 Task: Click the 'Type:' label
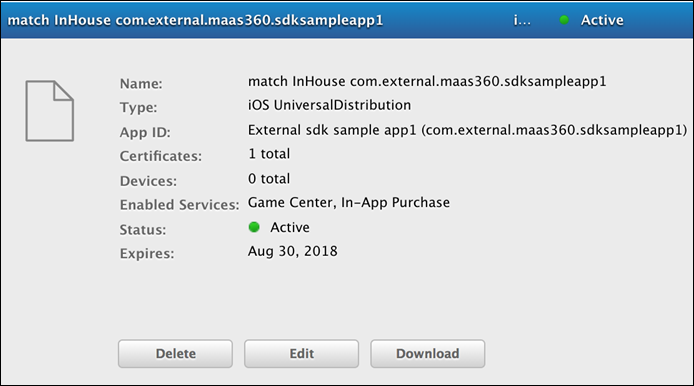click(138, 108)
